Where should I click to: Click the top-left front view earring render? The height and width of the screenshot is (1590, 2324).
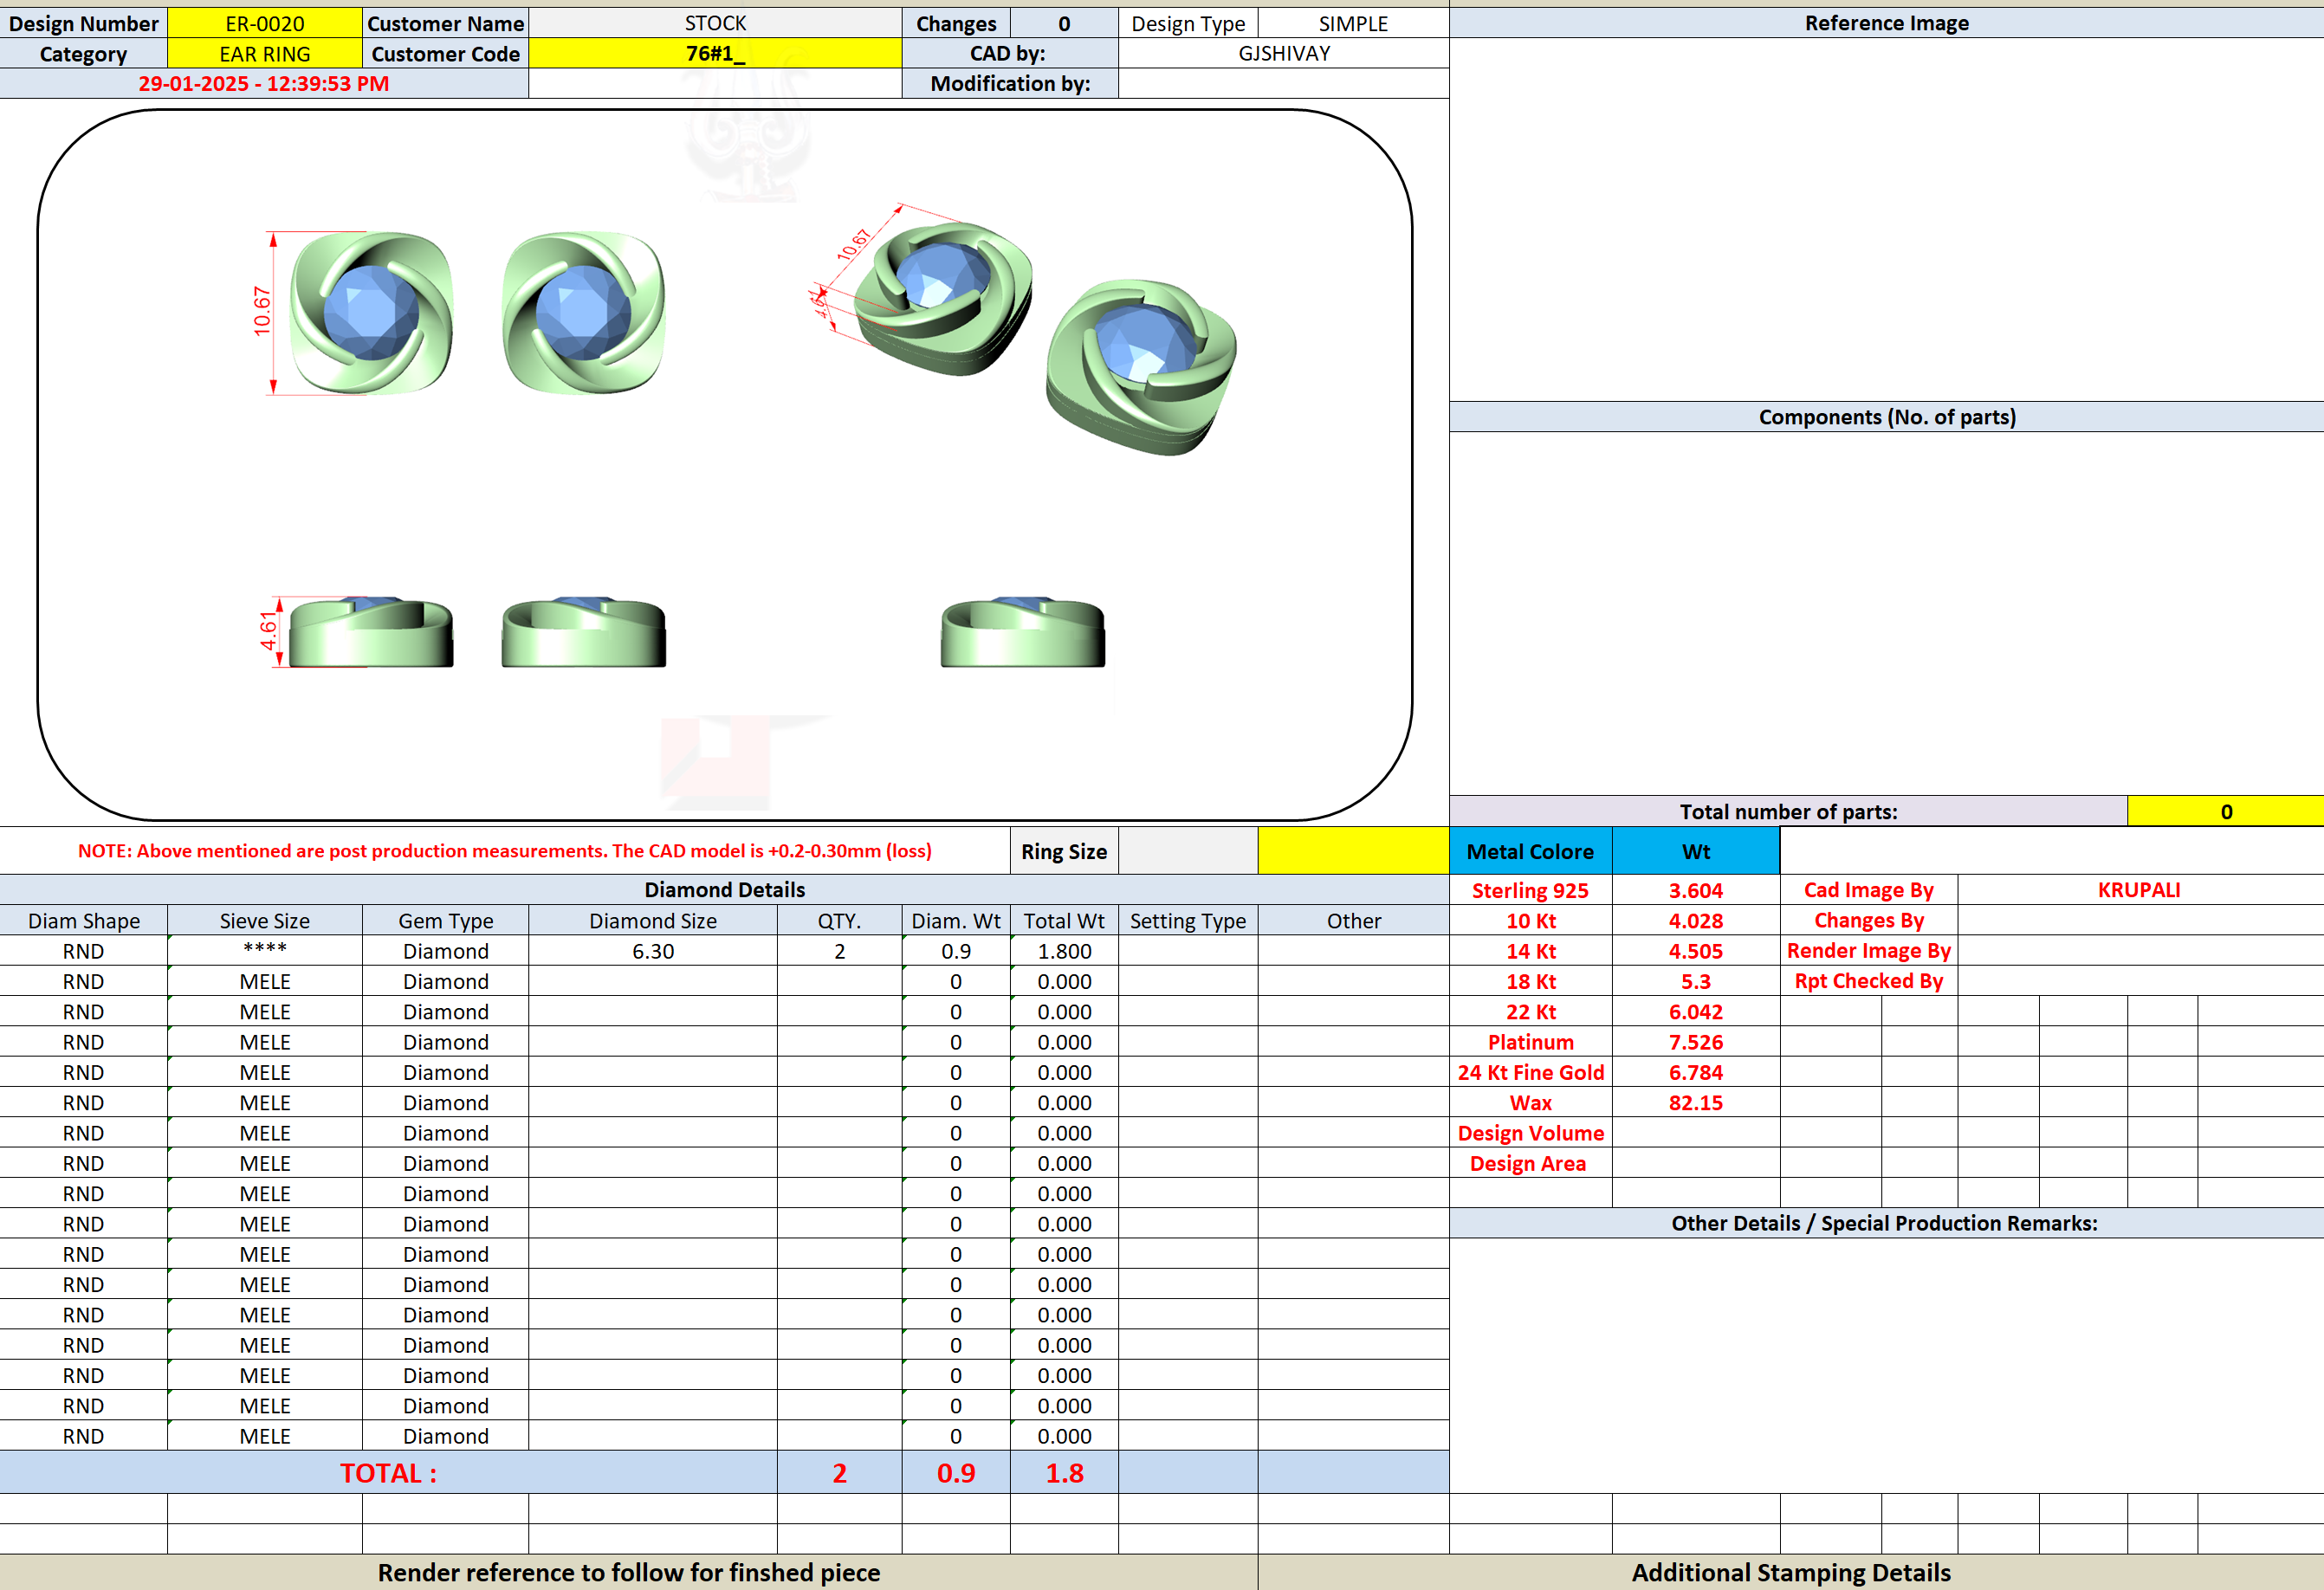point(371,313)
